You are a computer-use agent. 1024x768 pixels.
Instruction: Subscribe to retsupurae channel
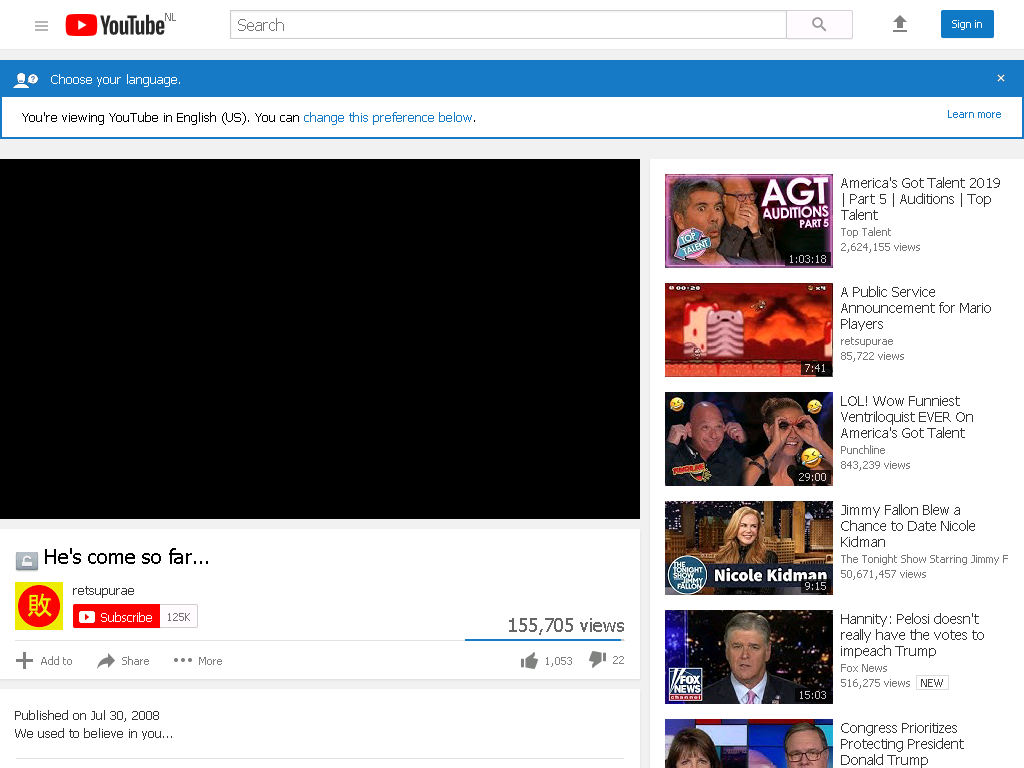(116, 617)
